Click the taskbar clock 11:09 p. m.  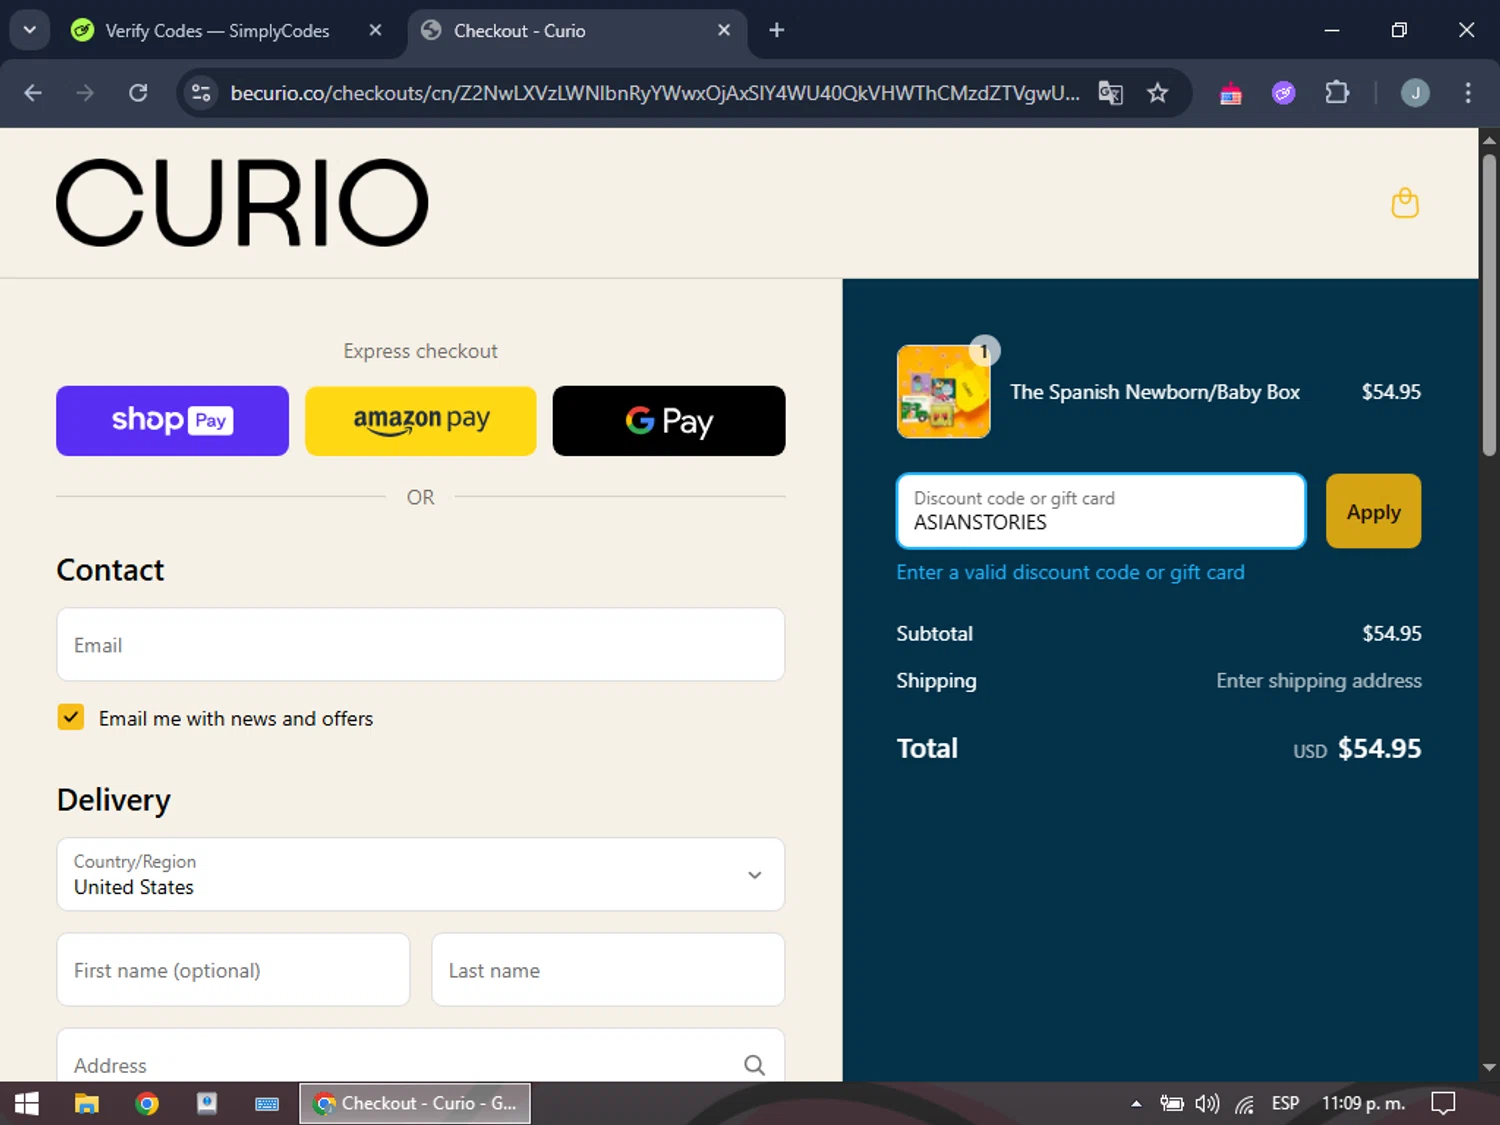point(1363,1103)
